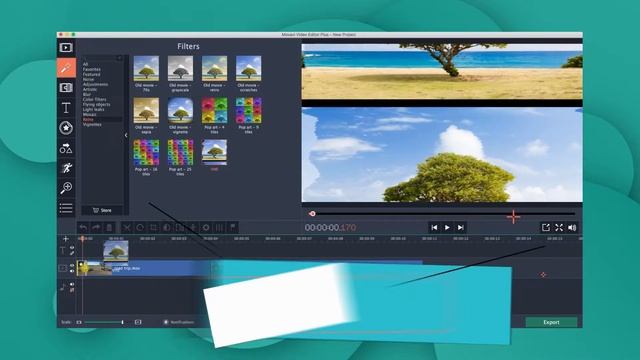
Task: Toggle mute speaker on audio track
Action: point(72,284)
